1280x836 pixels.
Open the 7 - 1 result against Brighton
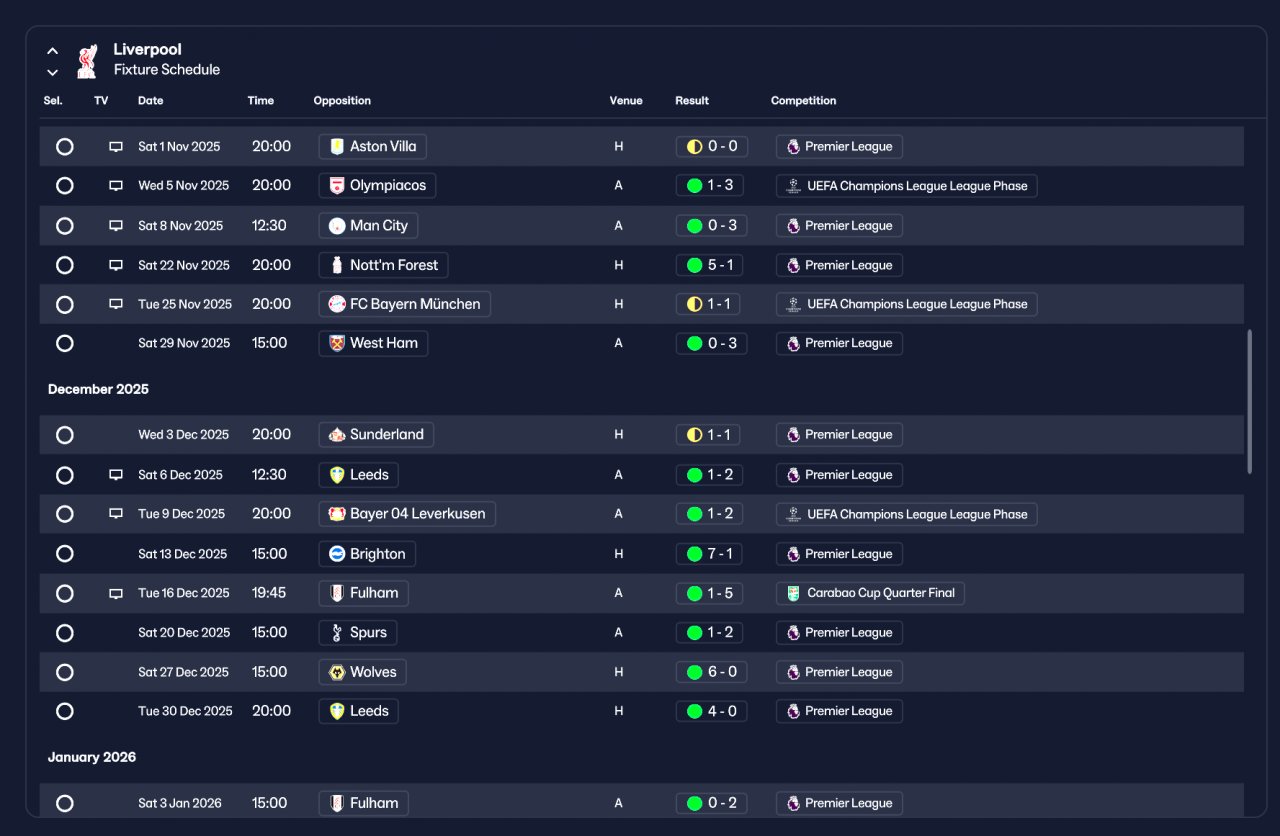(x=710, y=554)
